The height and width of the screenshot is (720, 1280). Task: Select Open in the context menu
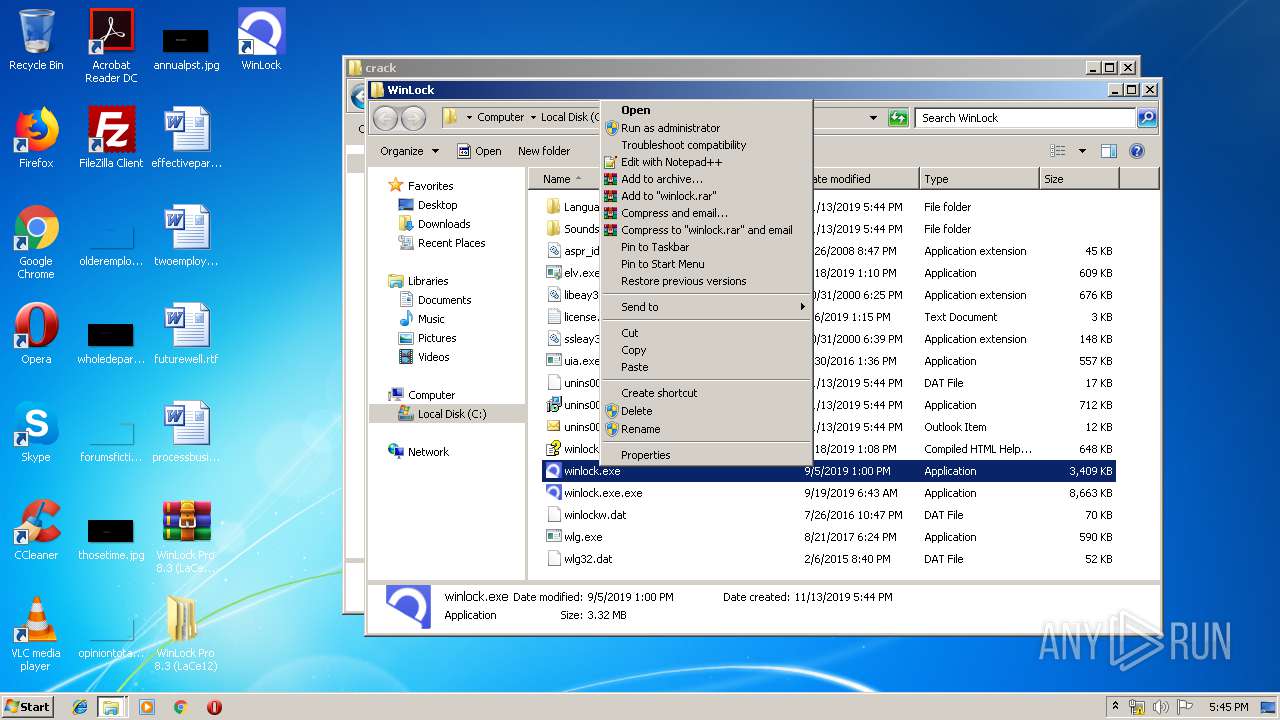tap(706, 111)
